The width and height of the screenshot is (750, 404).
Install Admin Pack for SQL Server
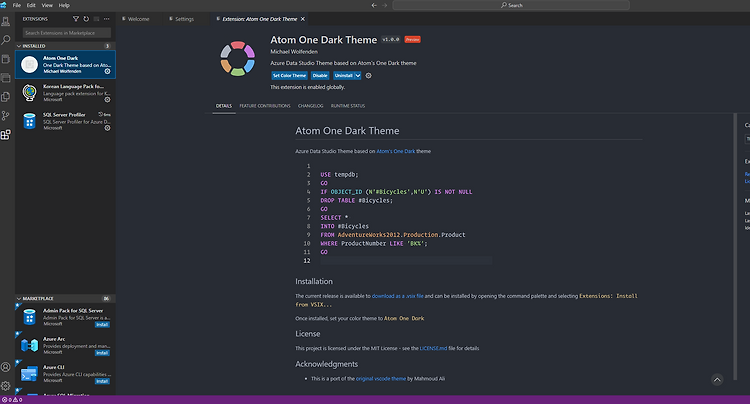pos(102,325)
